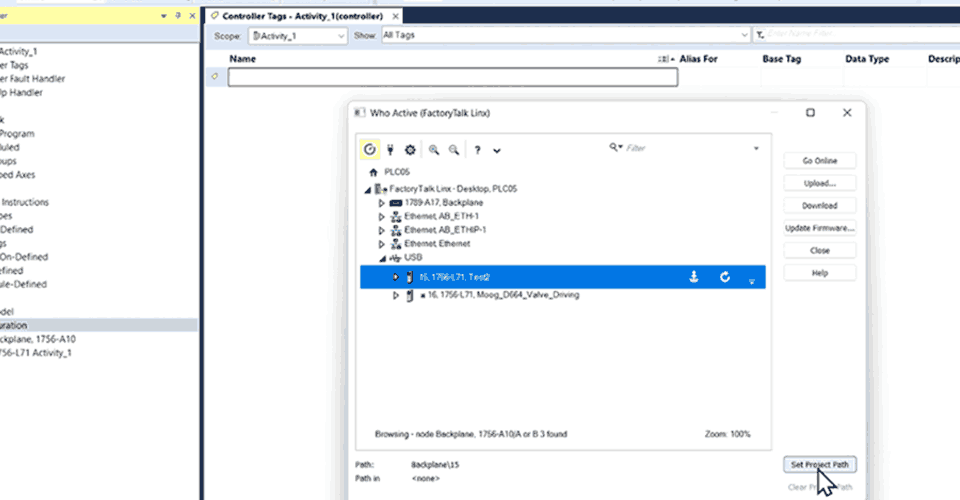Click the question mark help icon
The image size is (960, 500).
coord(477,149)
